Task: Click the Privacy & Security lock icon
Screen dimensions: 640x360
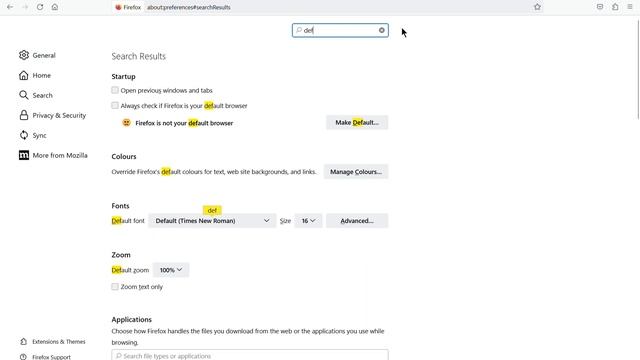Action: point(24,115)
